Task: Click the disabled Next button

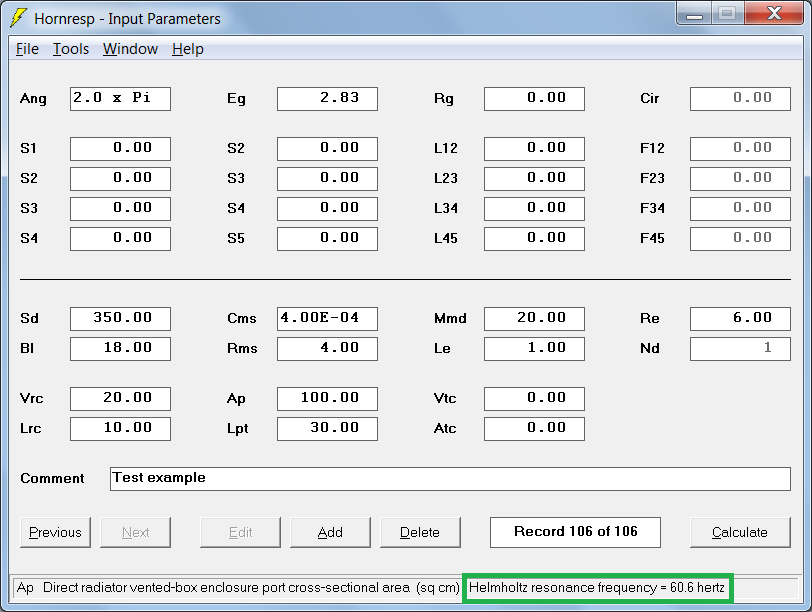Action: point(135,532)
